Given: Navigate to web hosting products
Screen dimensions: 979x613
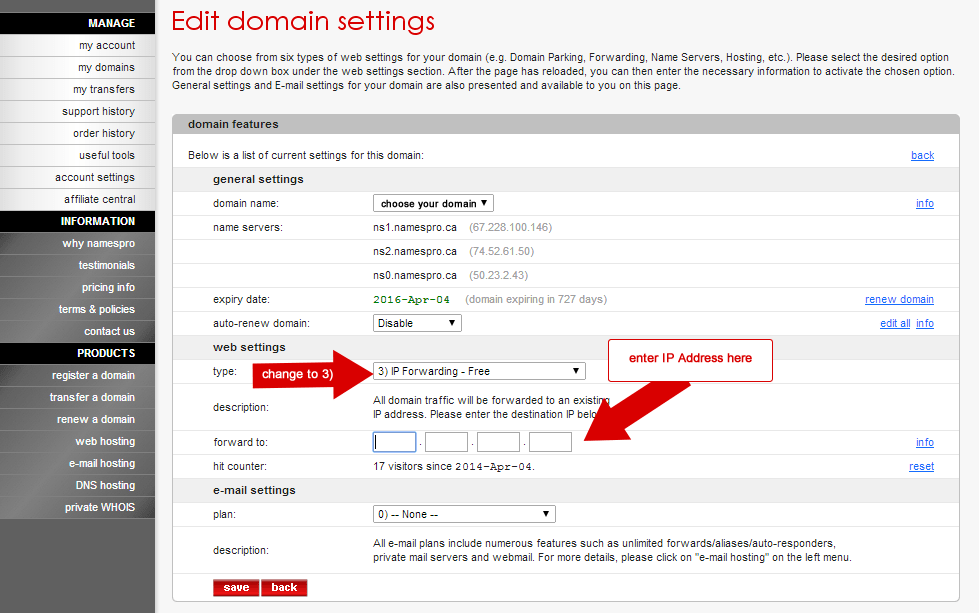Looking at the screenshot, I should (x=111, y=441).
